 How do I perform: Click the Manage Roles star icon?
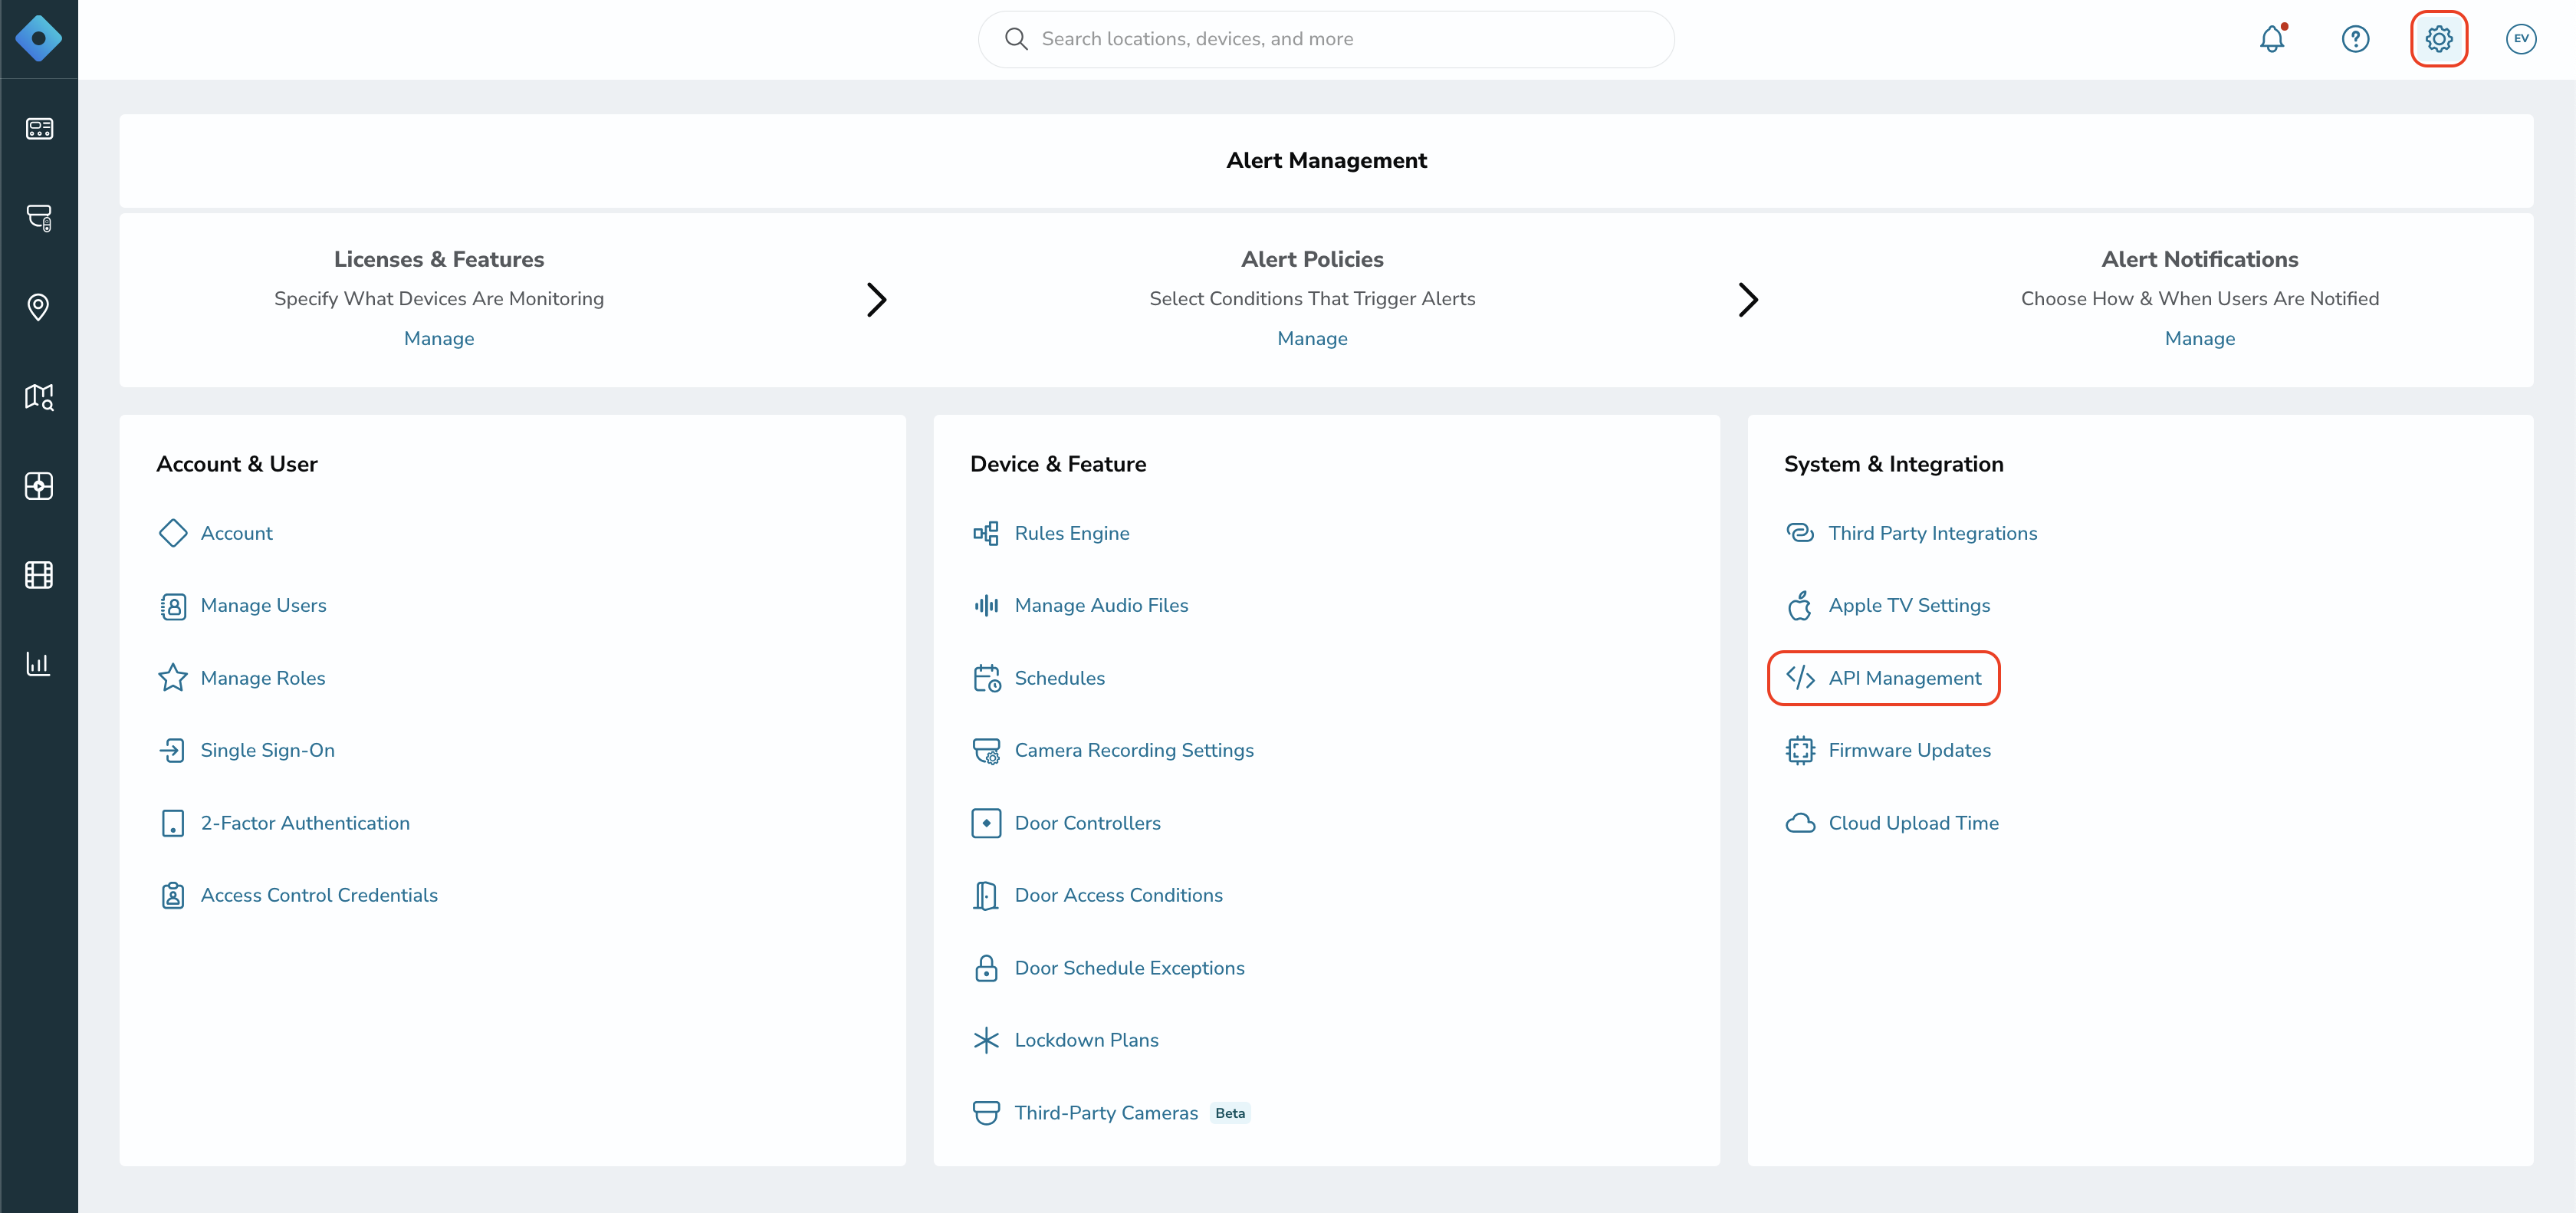pos(173,678)
